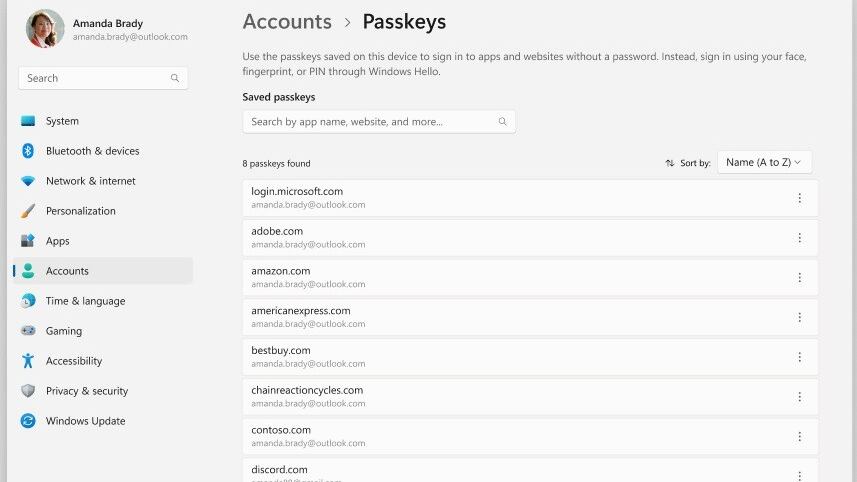Go to Time & language settings
Image resolution: width=857 pixels, height=482 pixels.
pos(85,301)
